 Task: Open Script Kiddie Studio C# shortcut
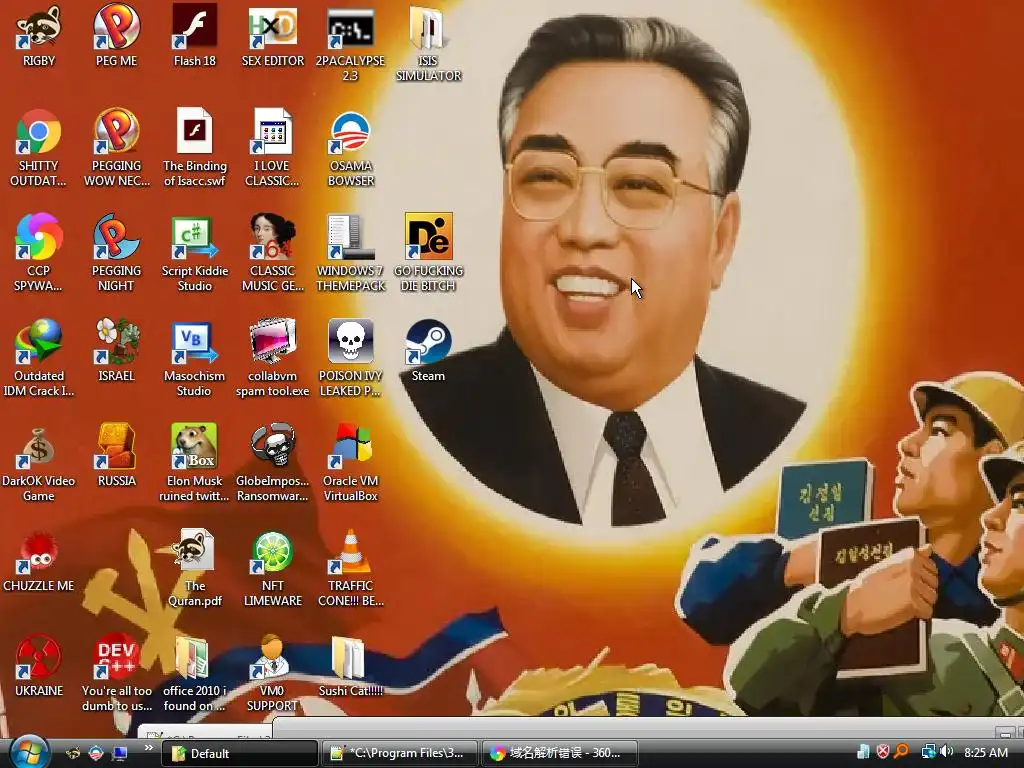(x=195, y=253)
